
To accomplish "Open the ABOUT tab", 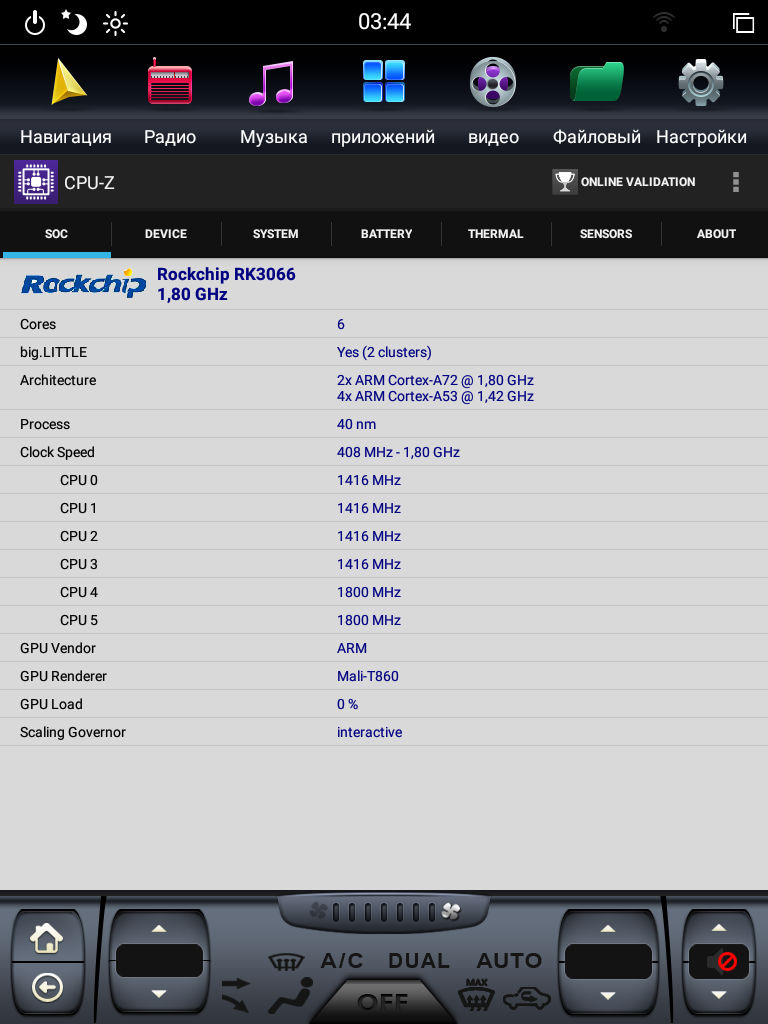I will click(716, 234).
